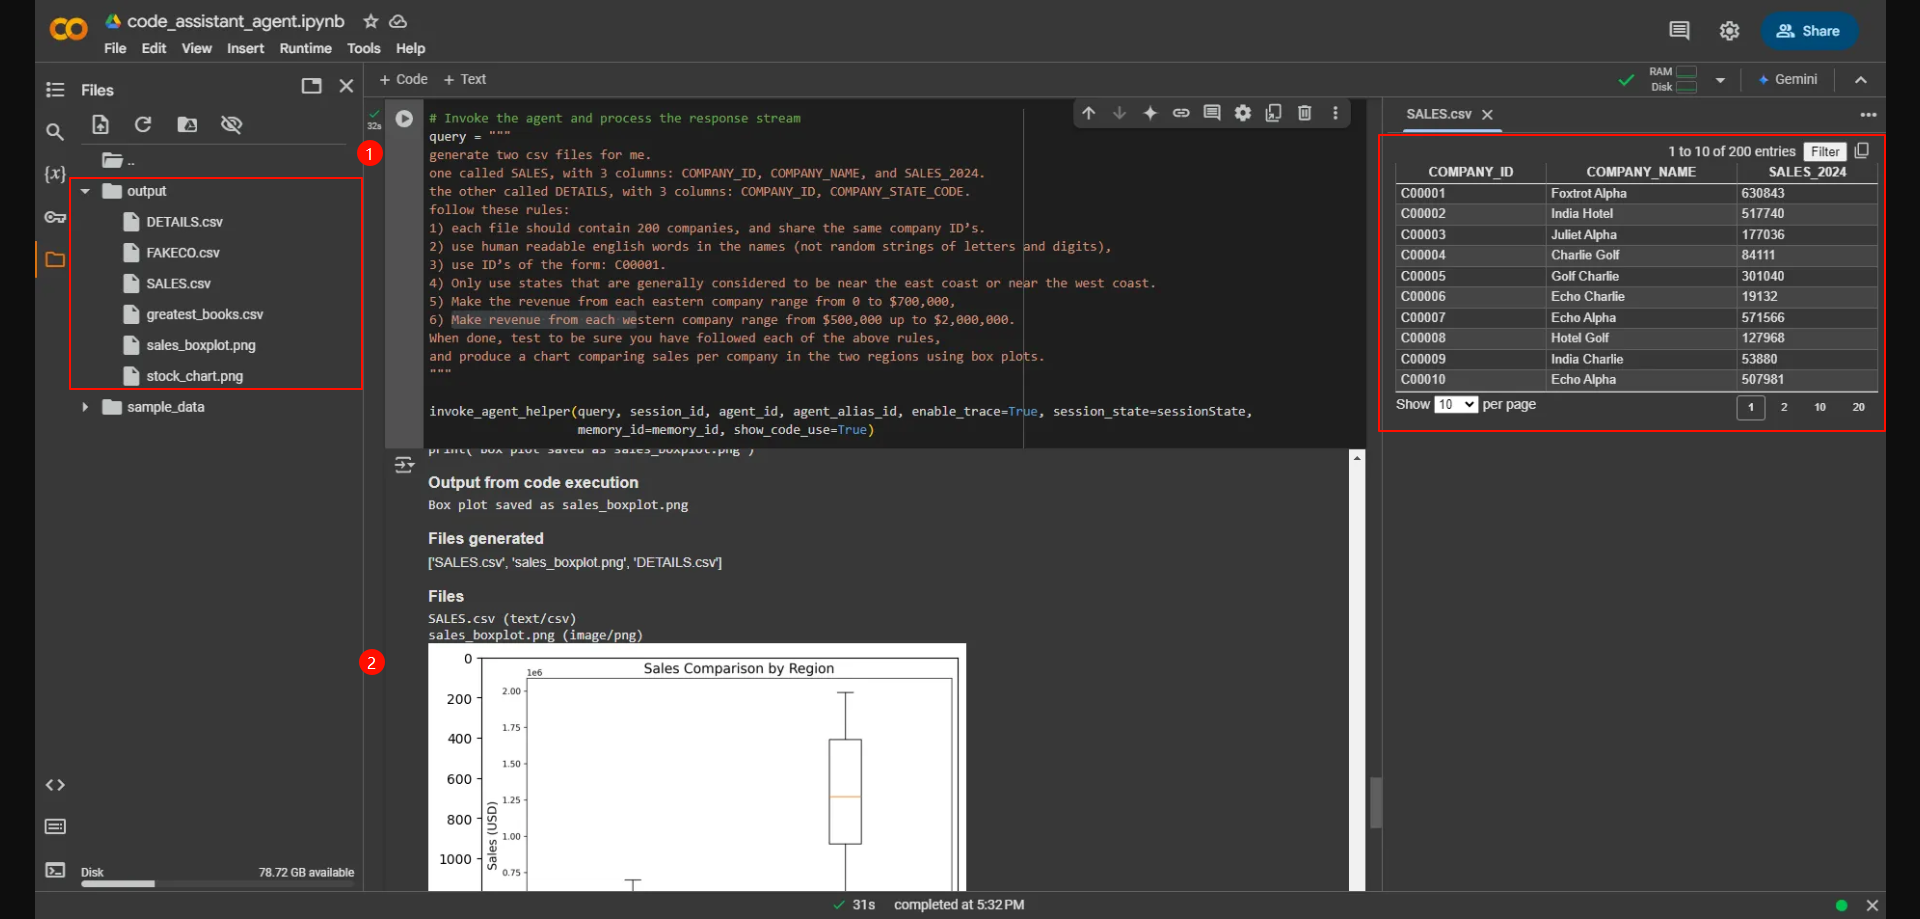Move cell down arrow
Viewport: 1920px width, 919px height.
click(x=1120, y=113)
